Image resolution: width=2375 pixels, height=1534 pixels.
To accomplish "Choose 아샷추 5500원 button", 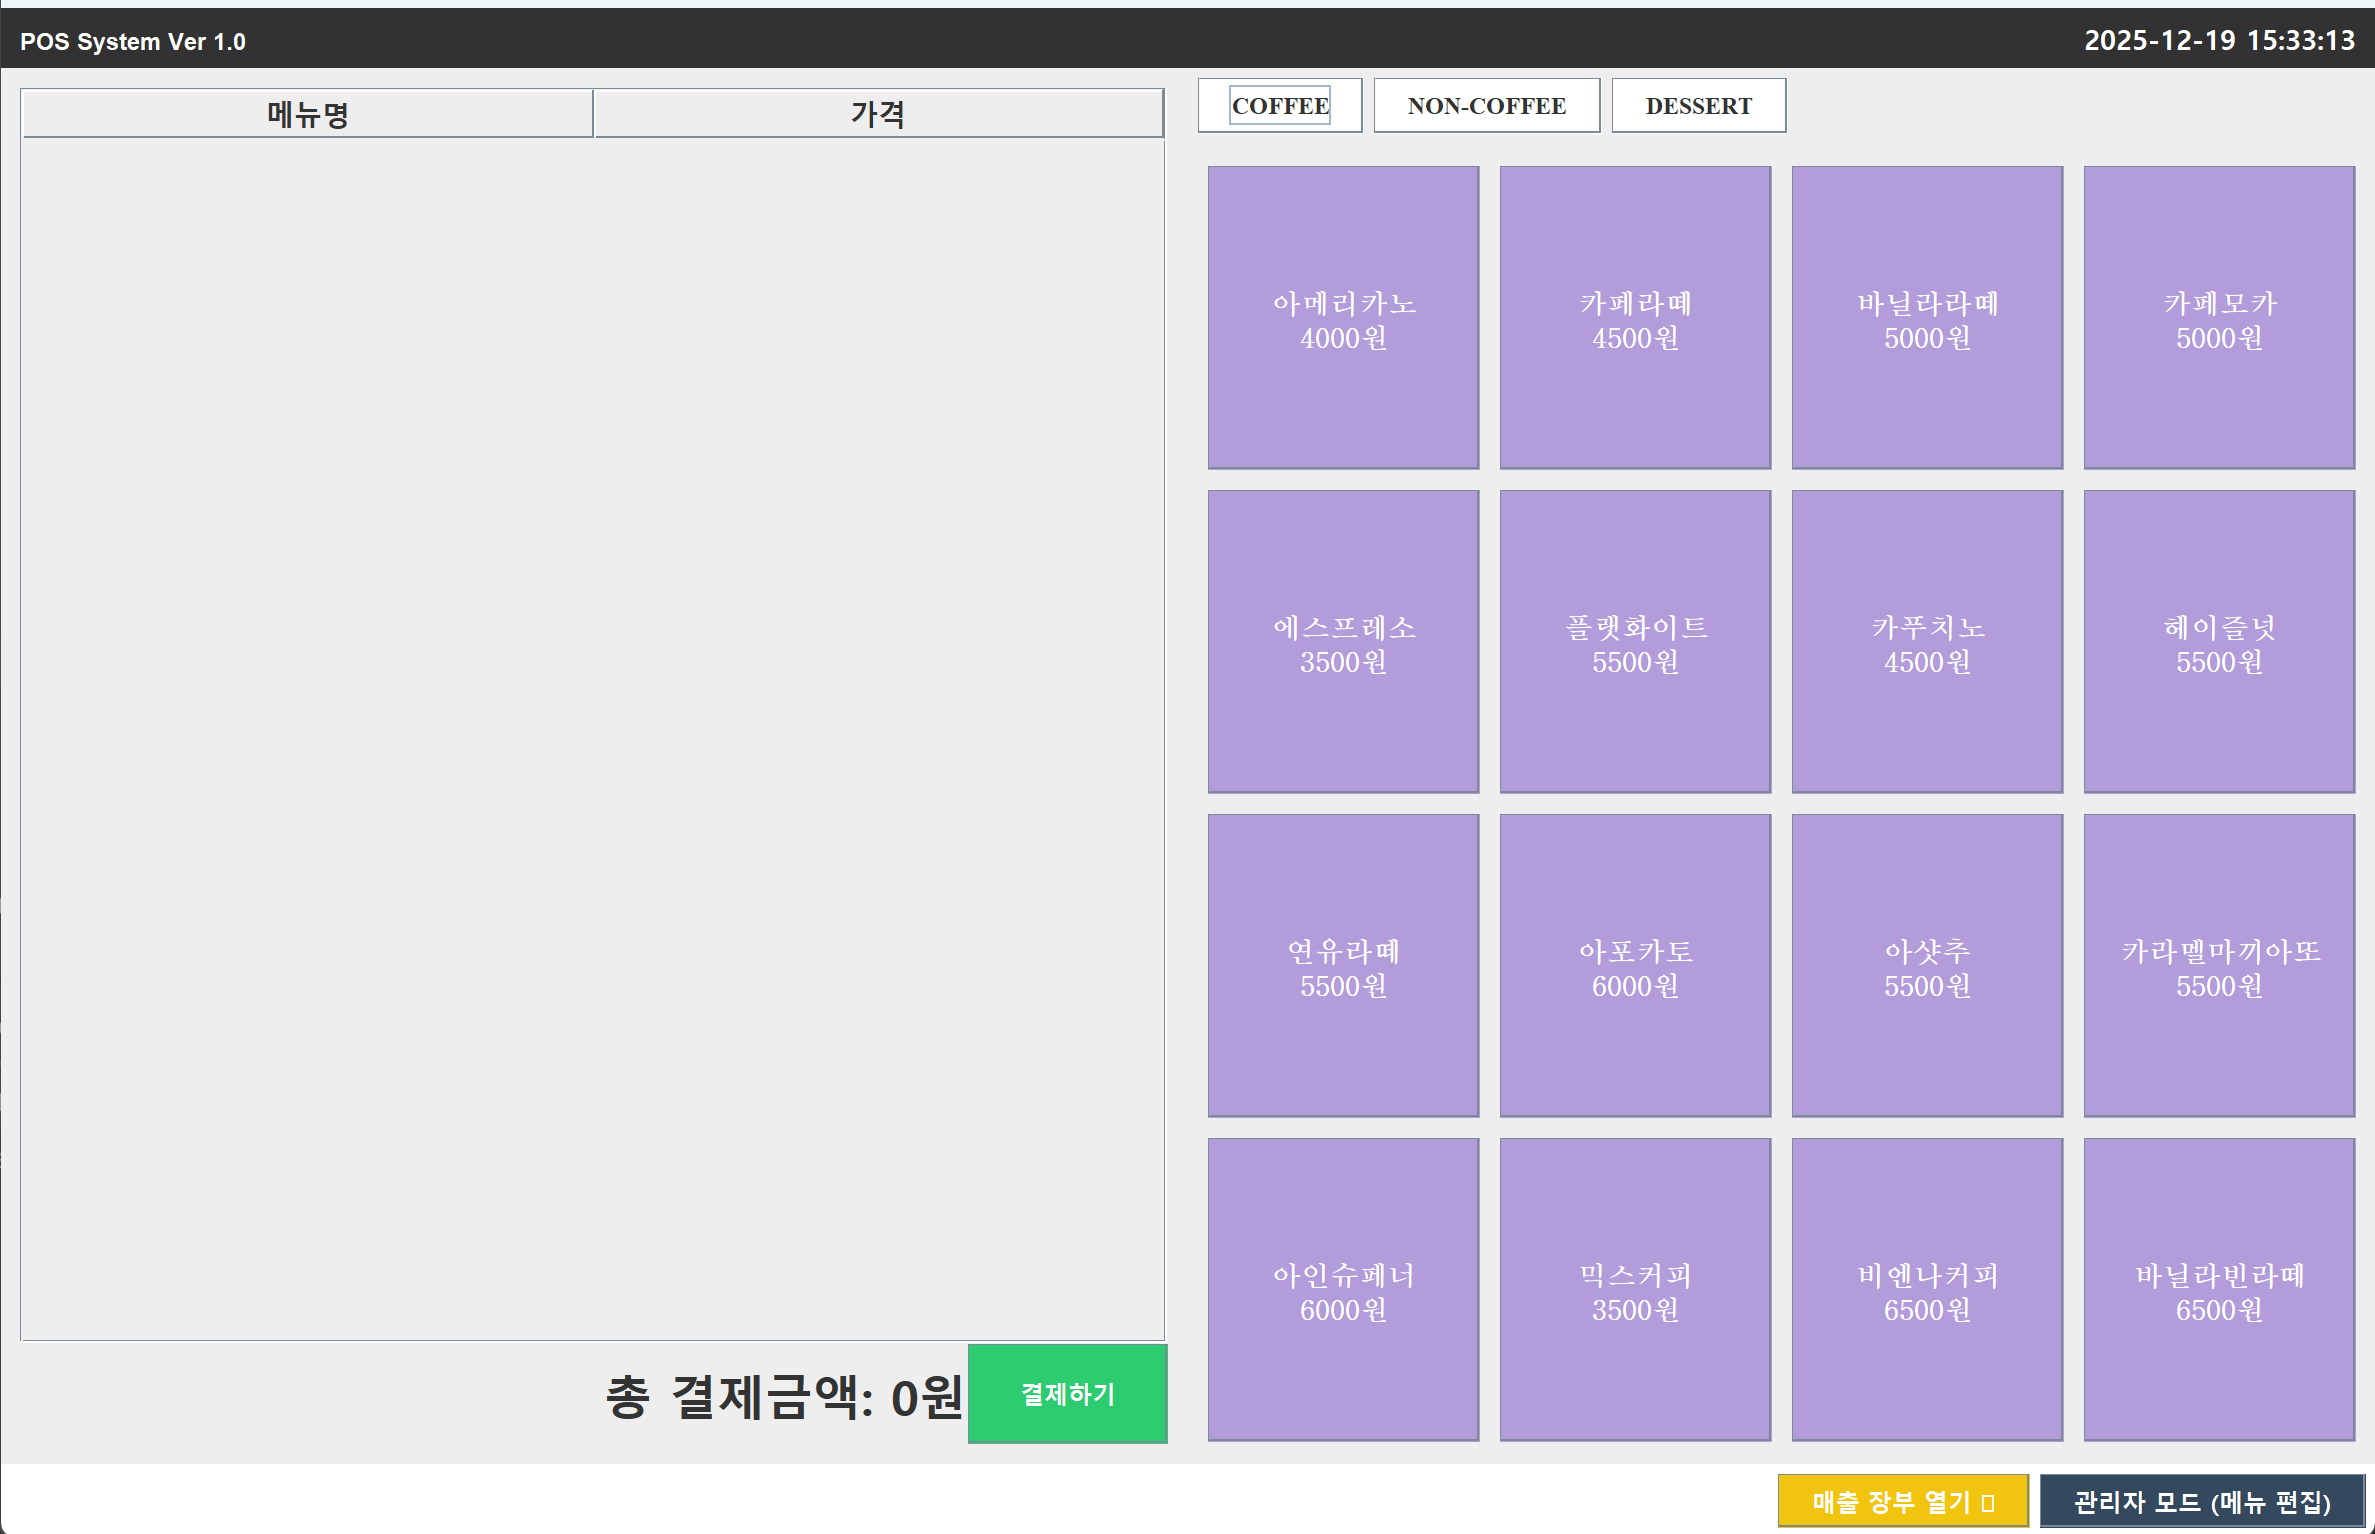I will click(x=1927, y=966).
